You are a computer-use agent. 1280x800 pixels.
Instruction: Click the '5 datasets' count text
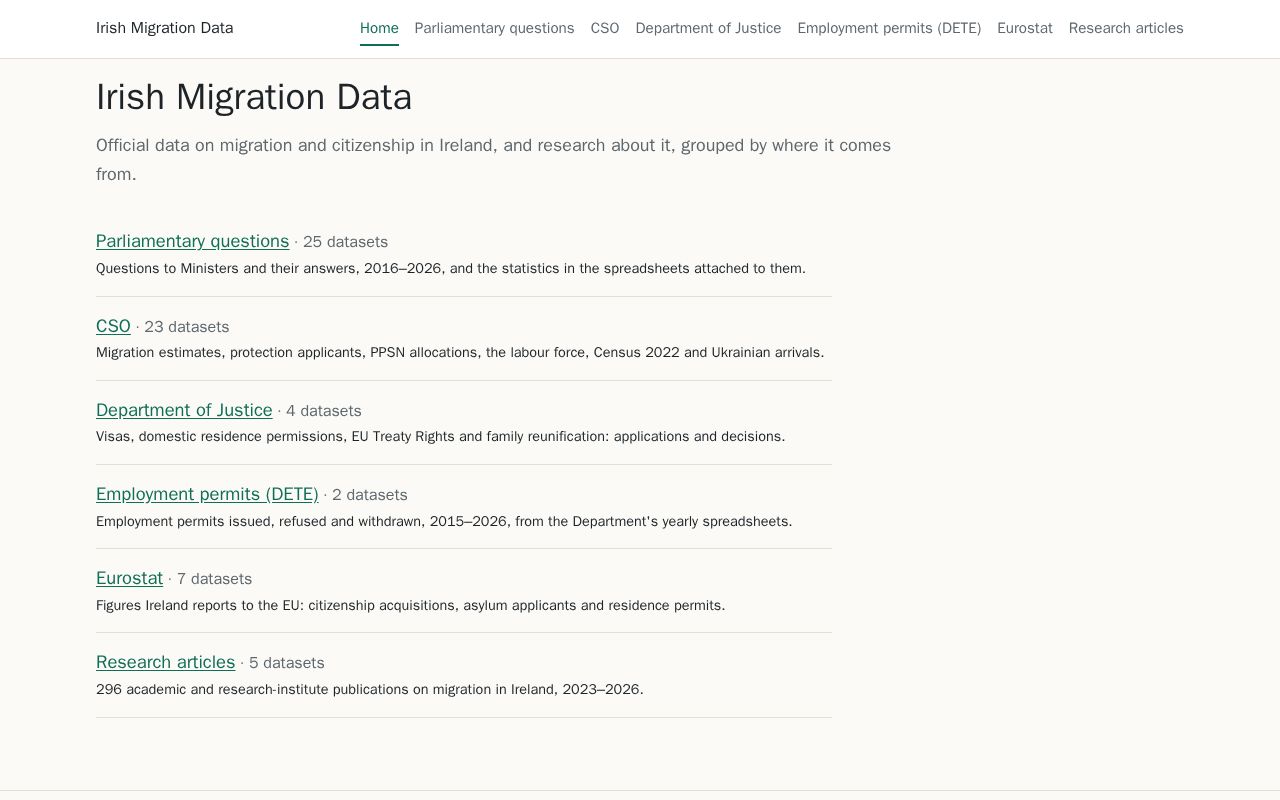[287, 663]
